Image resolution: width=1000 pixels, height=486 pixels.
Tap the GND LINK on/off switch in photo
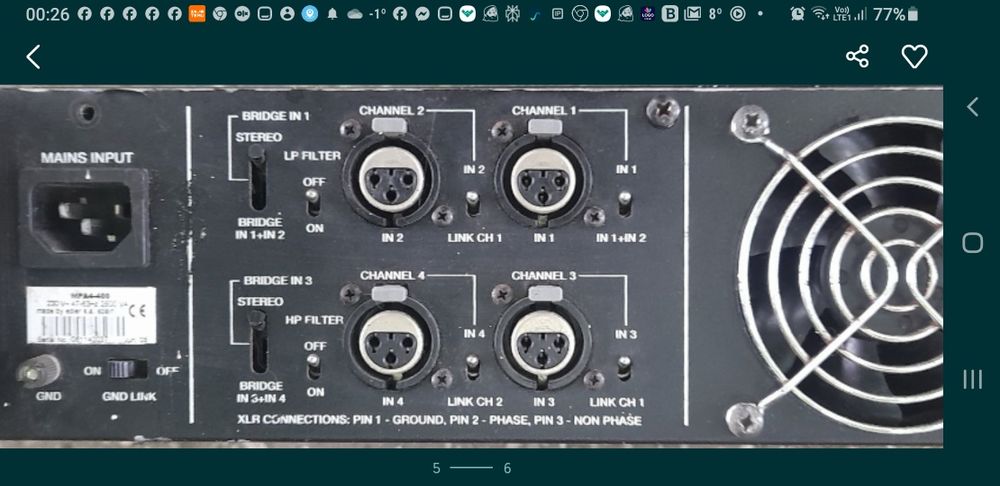click(126, 369)
